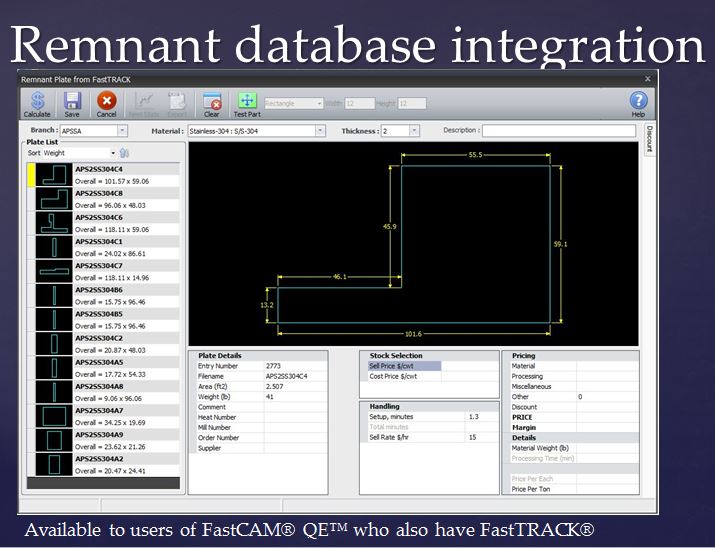715x548 pixels.
Task: Open Help via the blue question icon
Action: [x=638, y=100]
